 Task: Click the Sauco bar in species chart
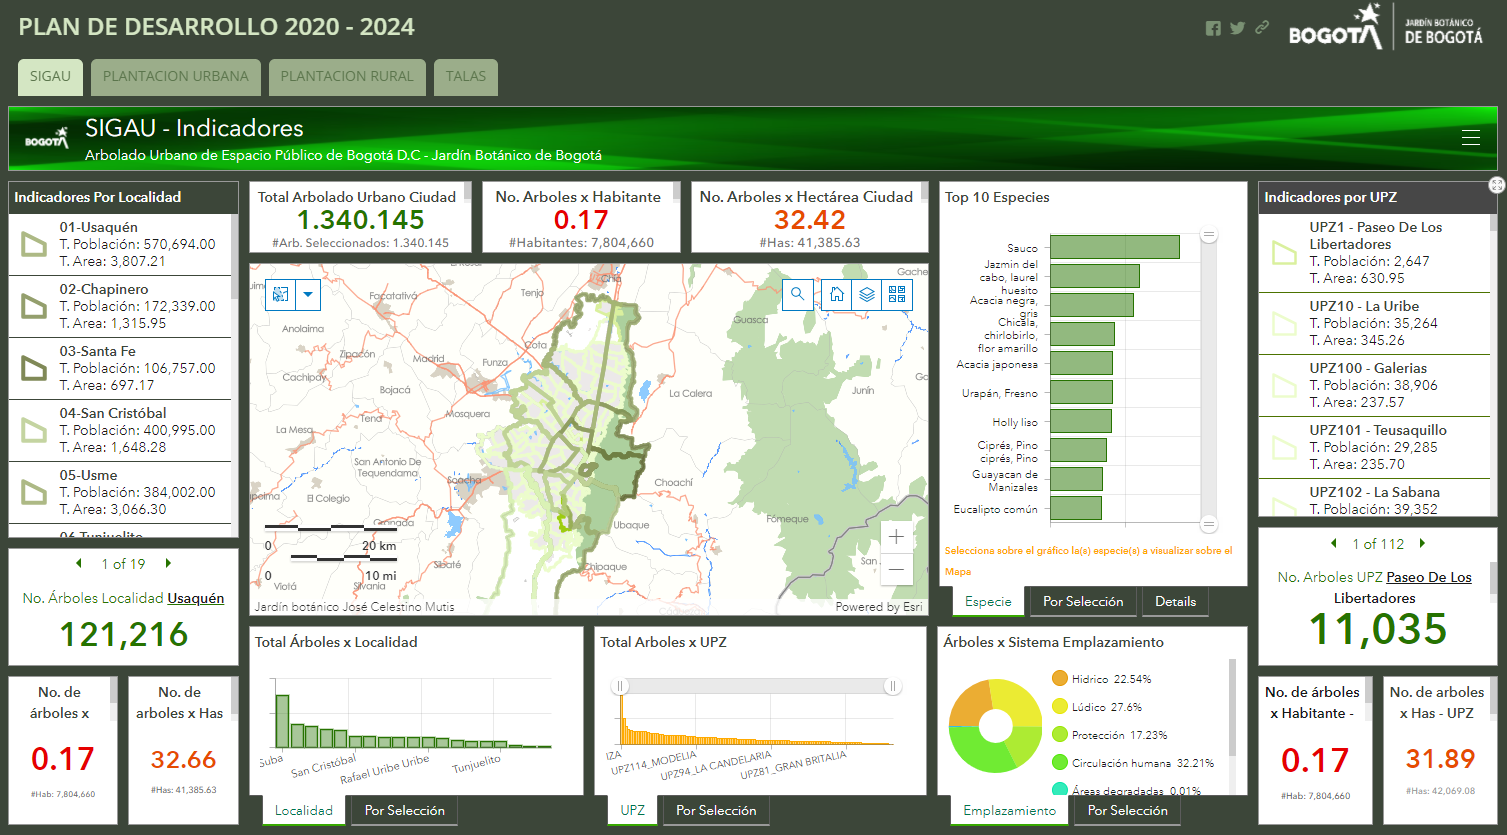1115,247
